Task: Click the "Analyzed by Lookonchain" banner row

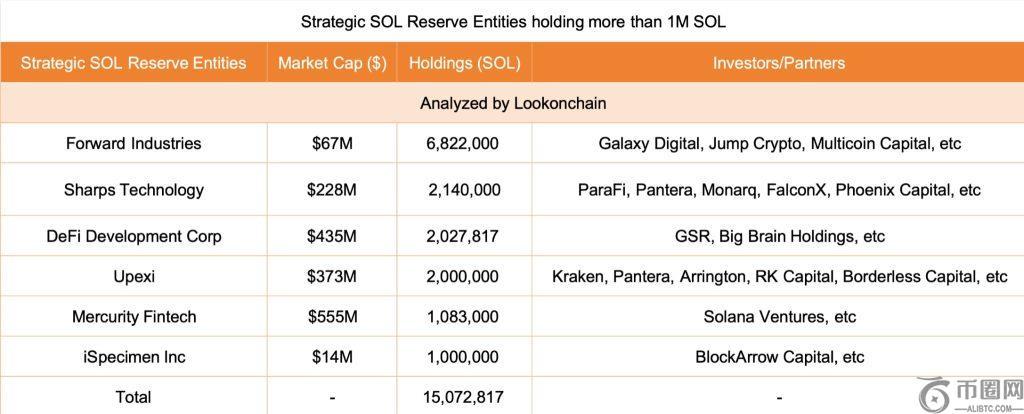Action: click(512, 103)
